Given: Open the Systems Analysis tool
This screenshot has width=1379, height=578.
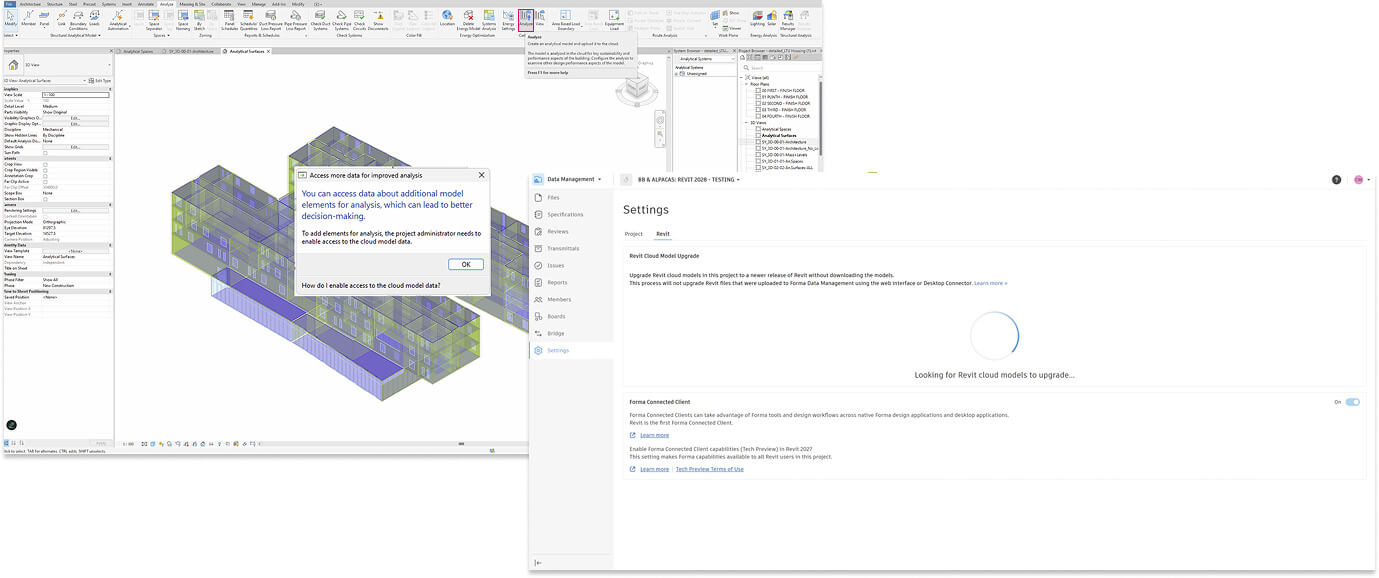Looking at the screenshot, I should pos(489,20).
